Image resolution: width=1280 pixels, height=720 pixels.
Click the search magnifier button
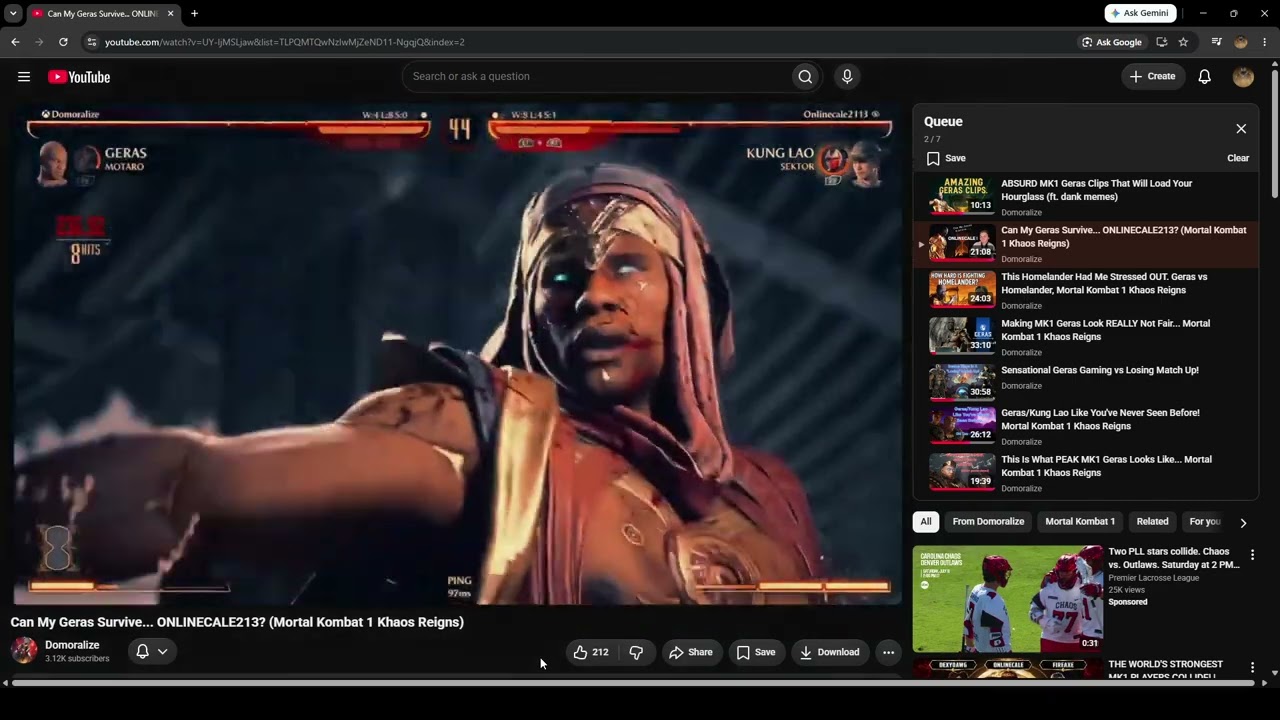[x=805, y=76]
